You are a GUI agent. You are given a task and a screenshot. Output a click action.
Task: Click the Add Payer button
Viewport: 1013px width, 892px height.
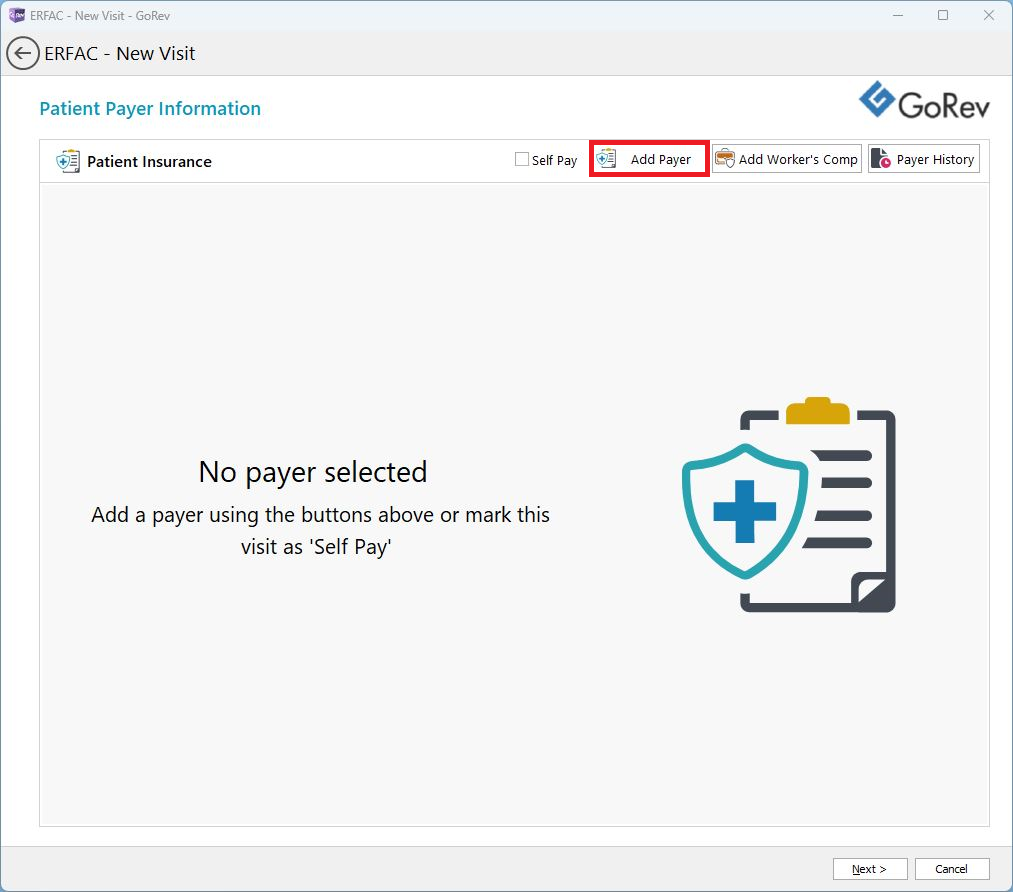tap(649, 159)
